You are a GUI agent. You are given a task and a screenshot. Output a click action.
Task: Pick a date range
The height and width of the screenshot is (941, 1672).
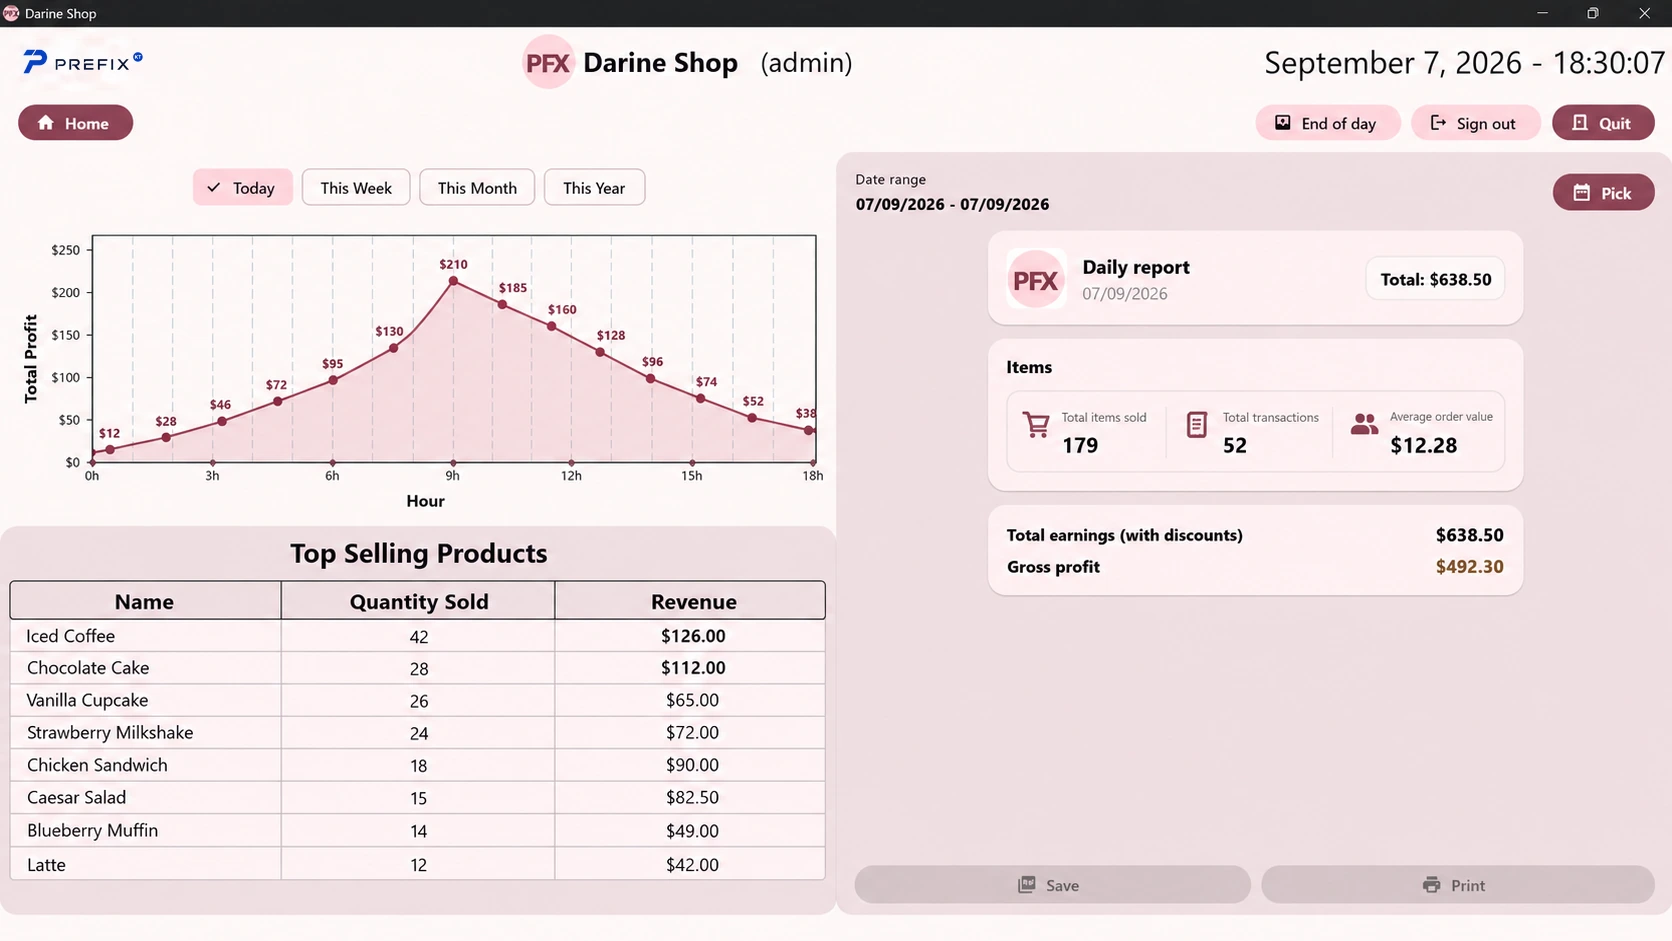click(1603, 193)
